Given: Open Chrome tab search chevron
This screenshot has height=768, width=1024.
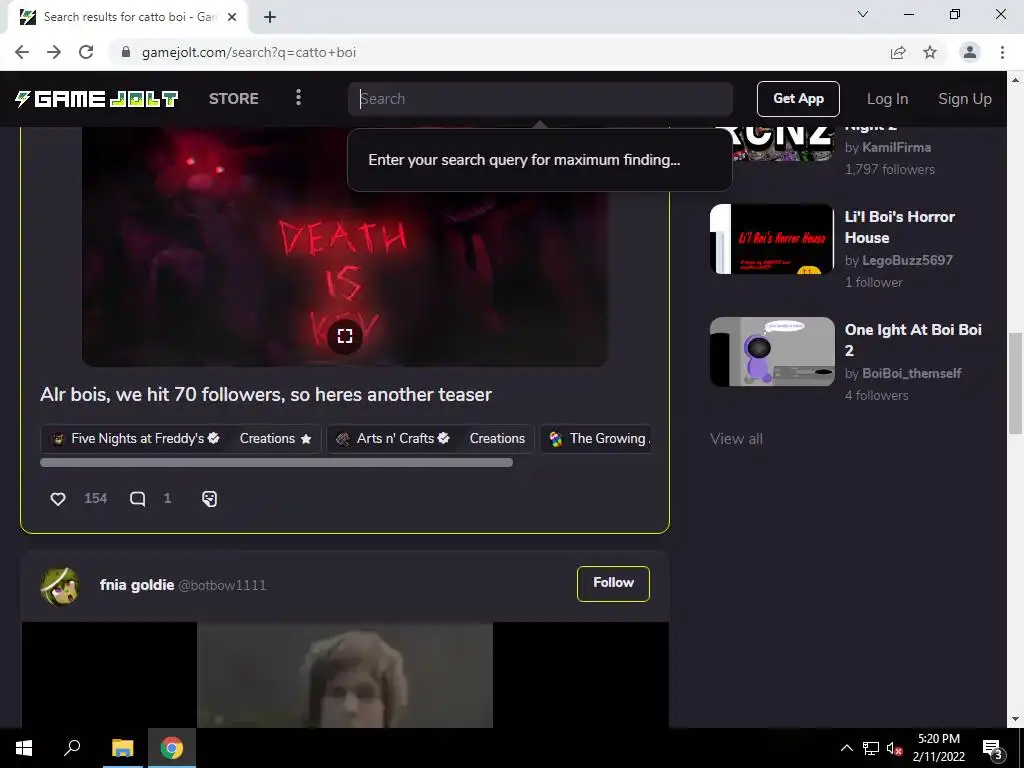Looking at the screenshot, I should point(863,14).
